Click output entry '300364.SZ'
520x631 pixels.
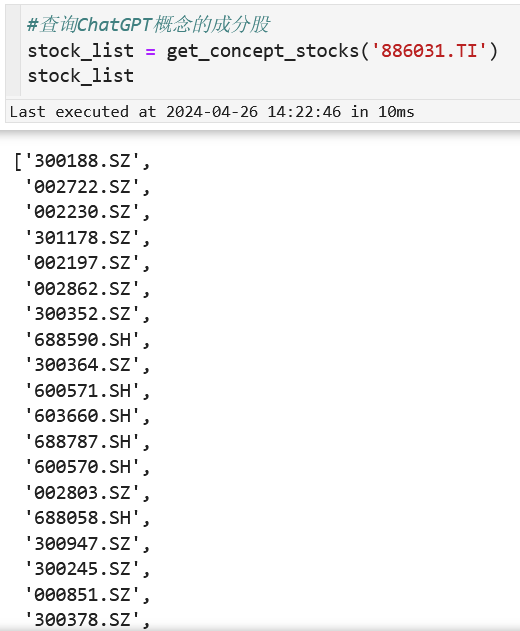(x=82, y=365)
